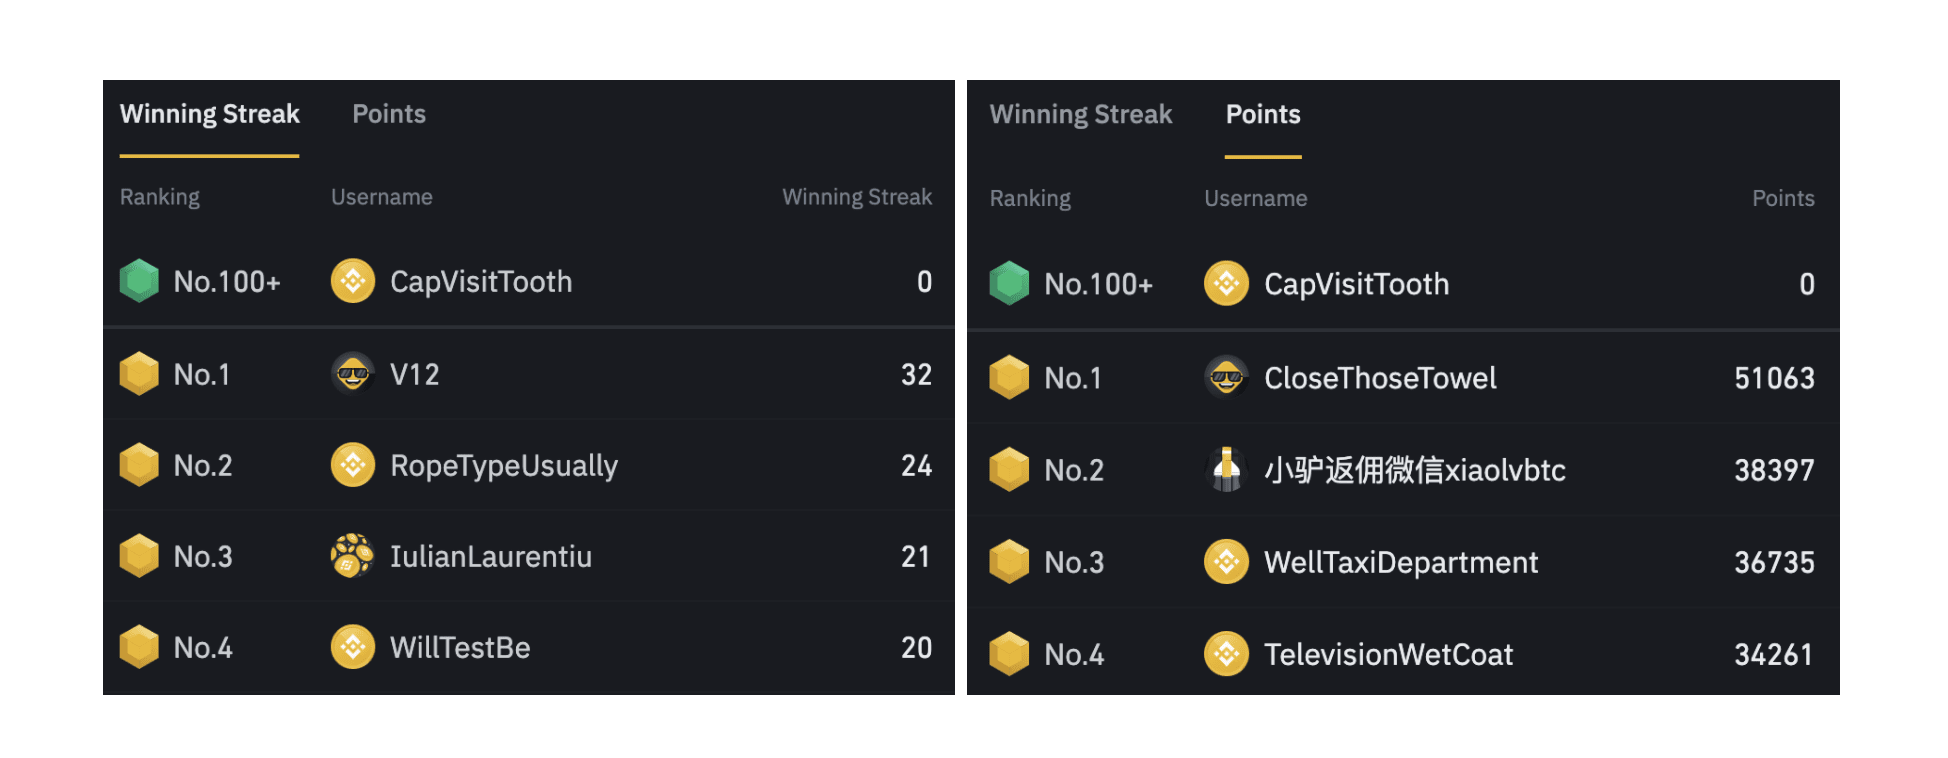Switch to Points tab in left panel
Screen dimensions: 1948x758
tap(389, 114)
